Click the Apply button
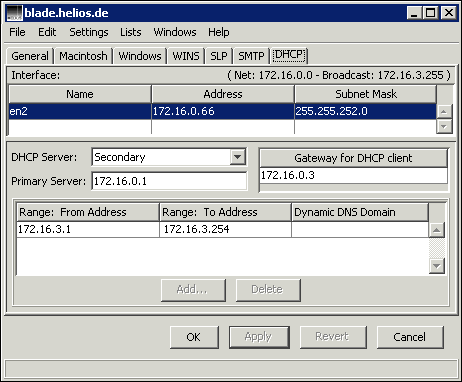The height and width of the screenshot is (382, 462). click(259, 337)
